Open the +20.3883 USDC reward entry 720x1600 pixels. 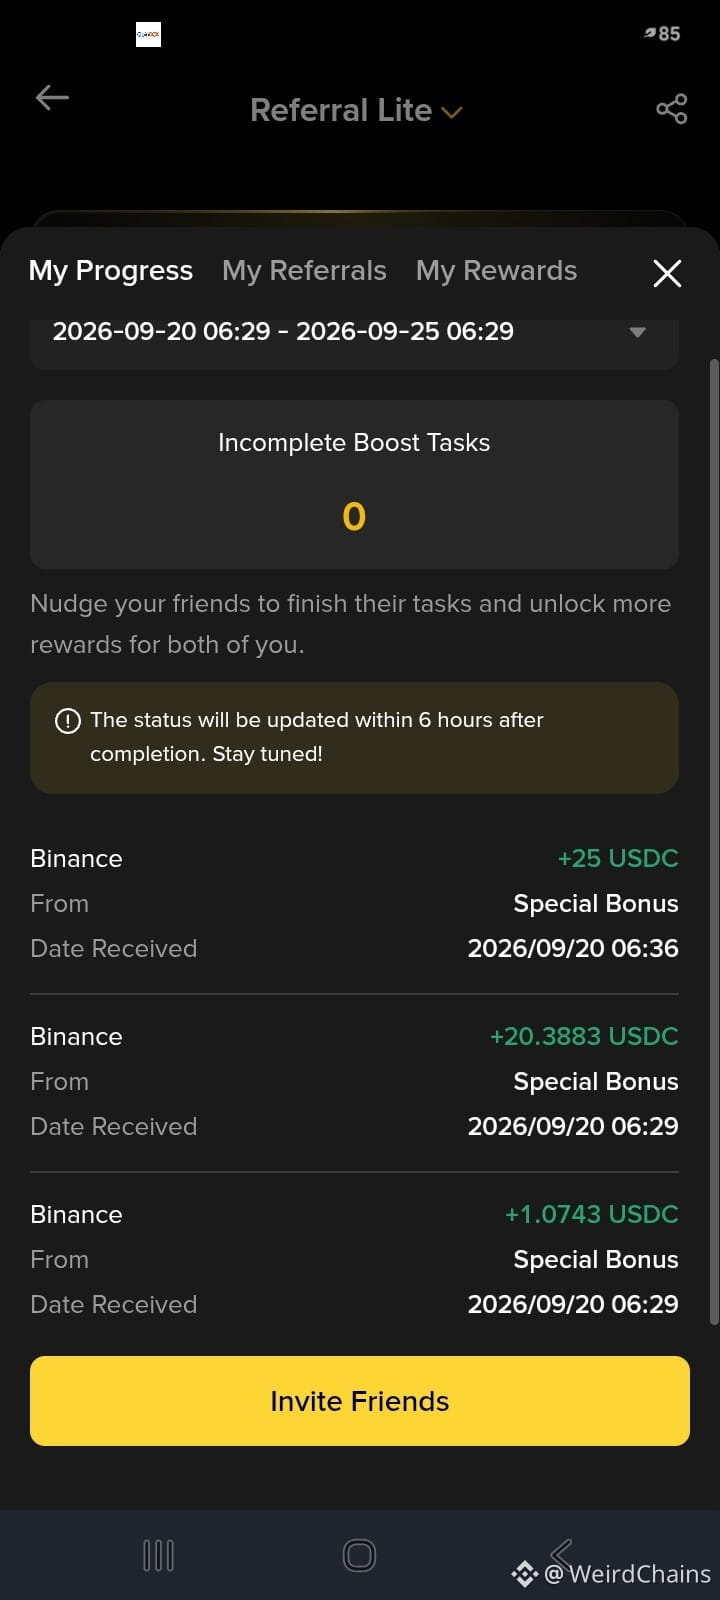tap(354, 1081)
